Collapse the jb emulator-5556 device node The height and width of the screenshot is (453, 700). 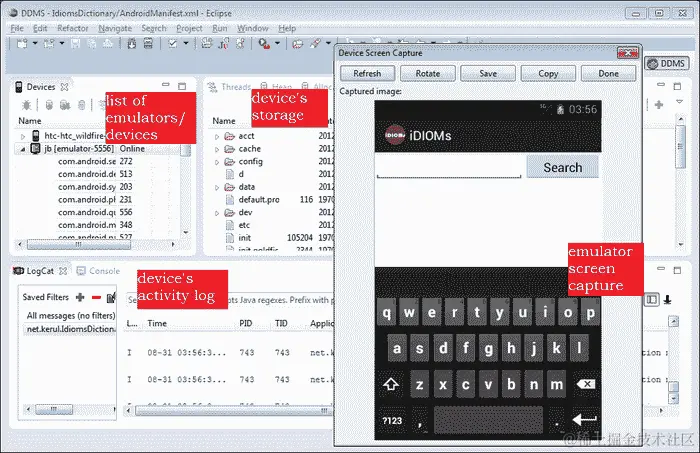(x=23, y=149)
